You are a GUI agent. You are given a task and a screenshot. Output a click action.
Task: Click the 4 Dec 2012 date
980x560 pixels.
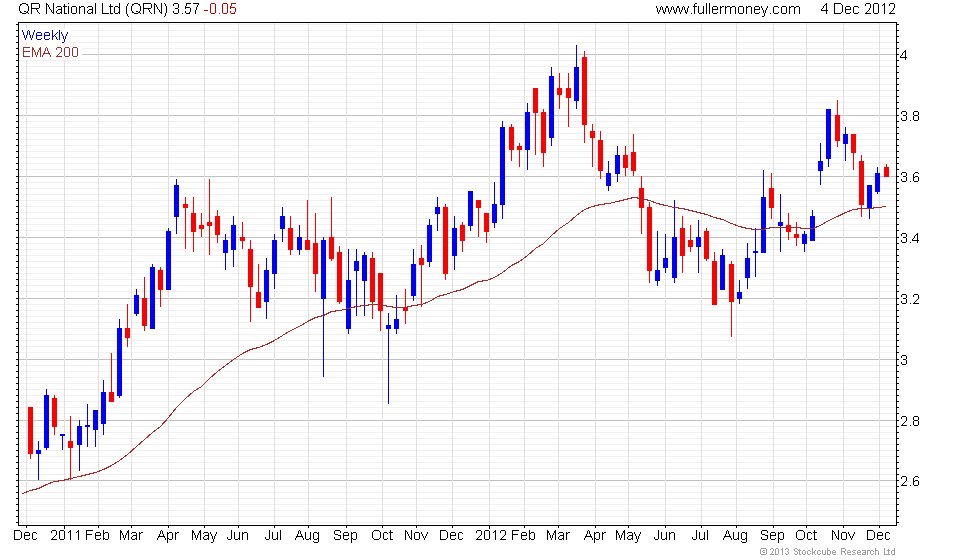(858, 9)
